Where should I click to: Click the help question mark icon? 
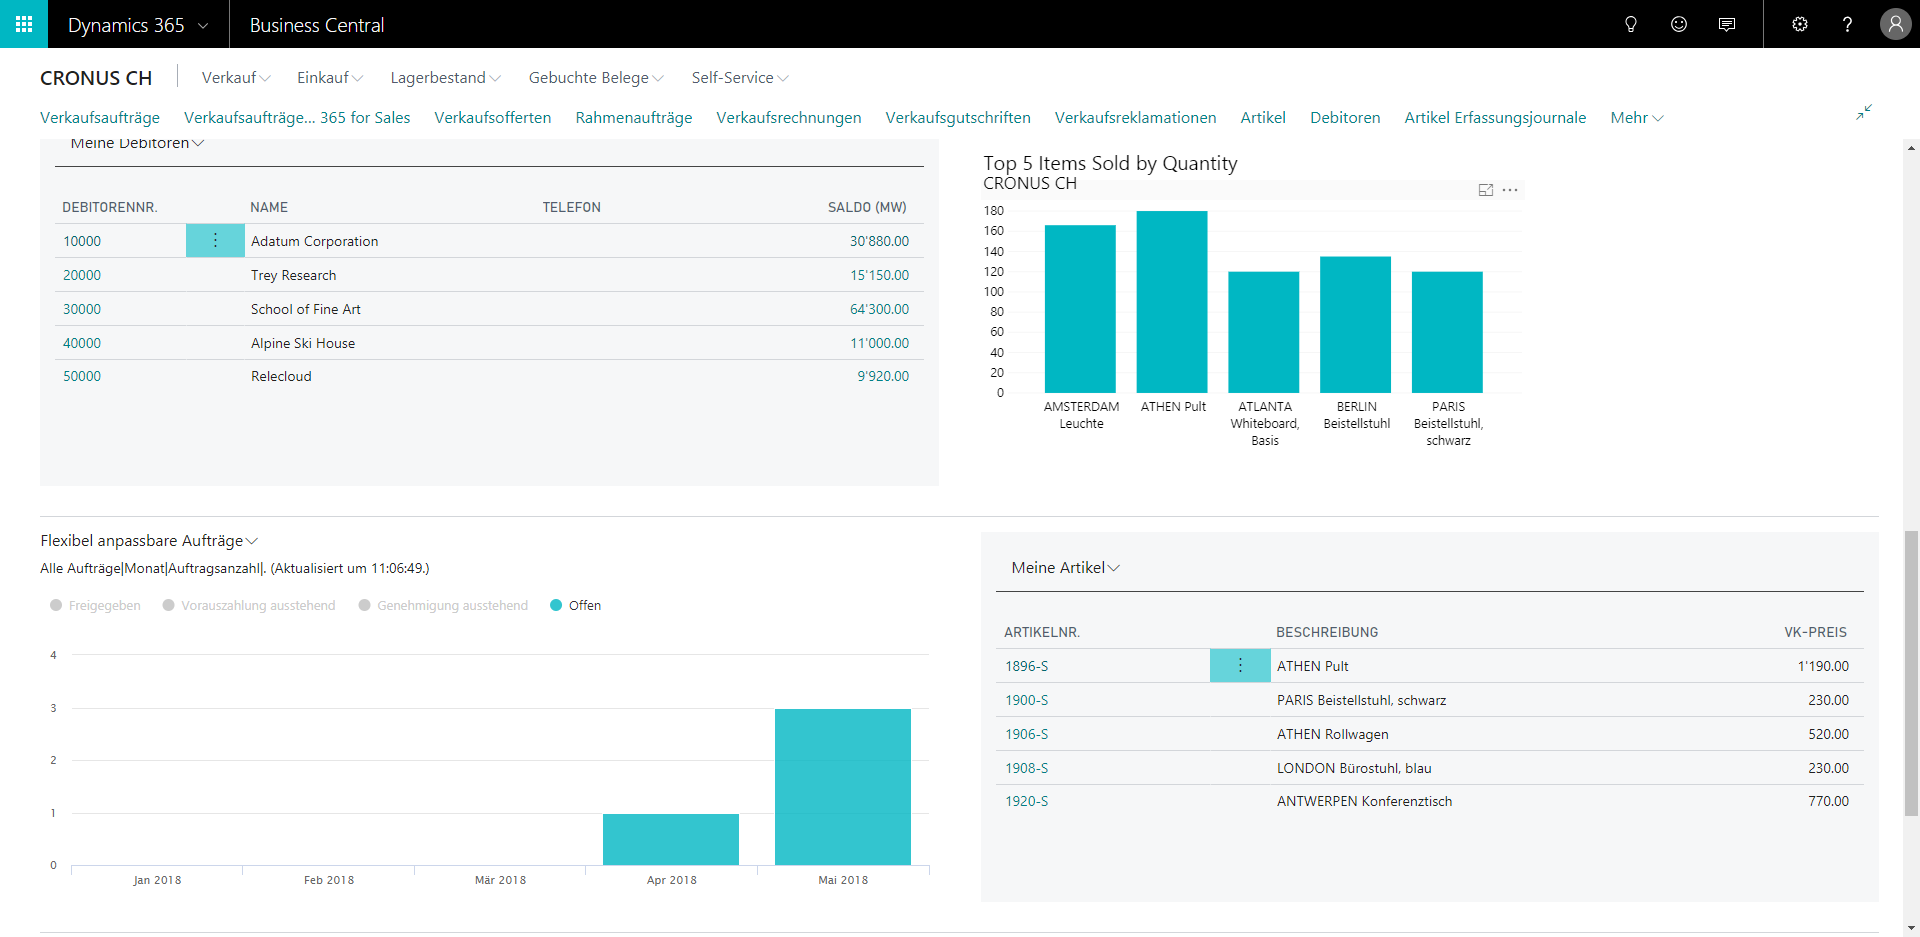click(1847, 24)
